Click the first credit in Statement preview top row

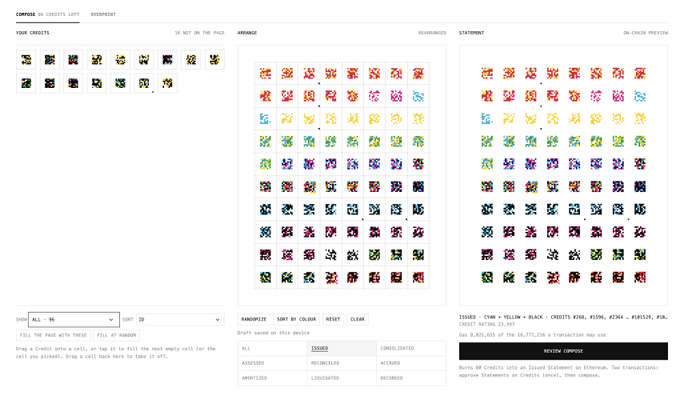487,73
